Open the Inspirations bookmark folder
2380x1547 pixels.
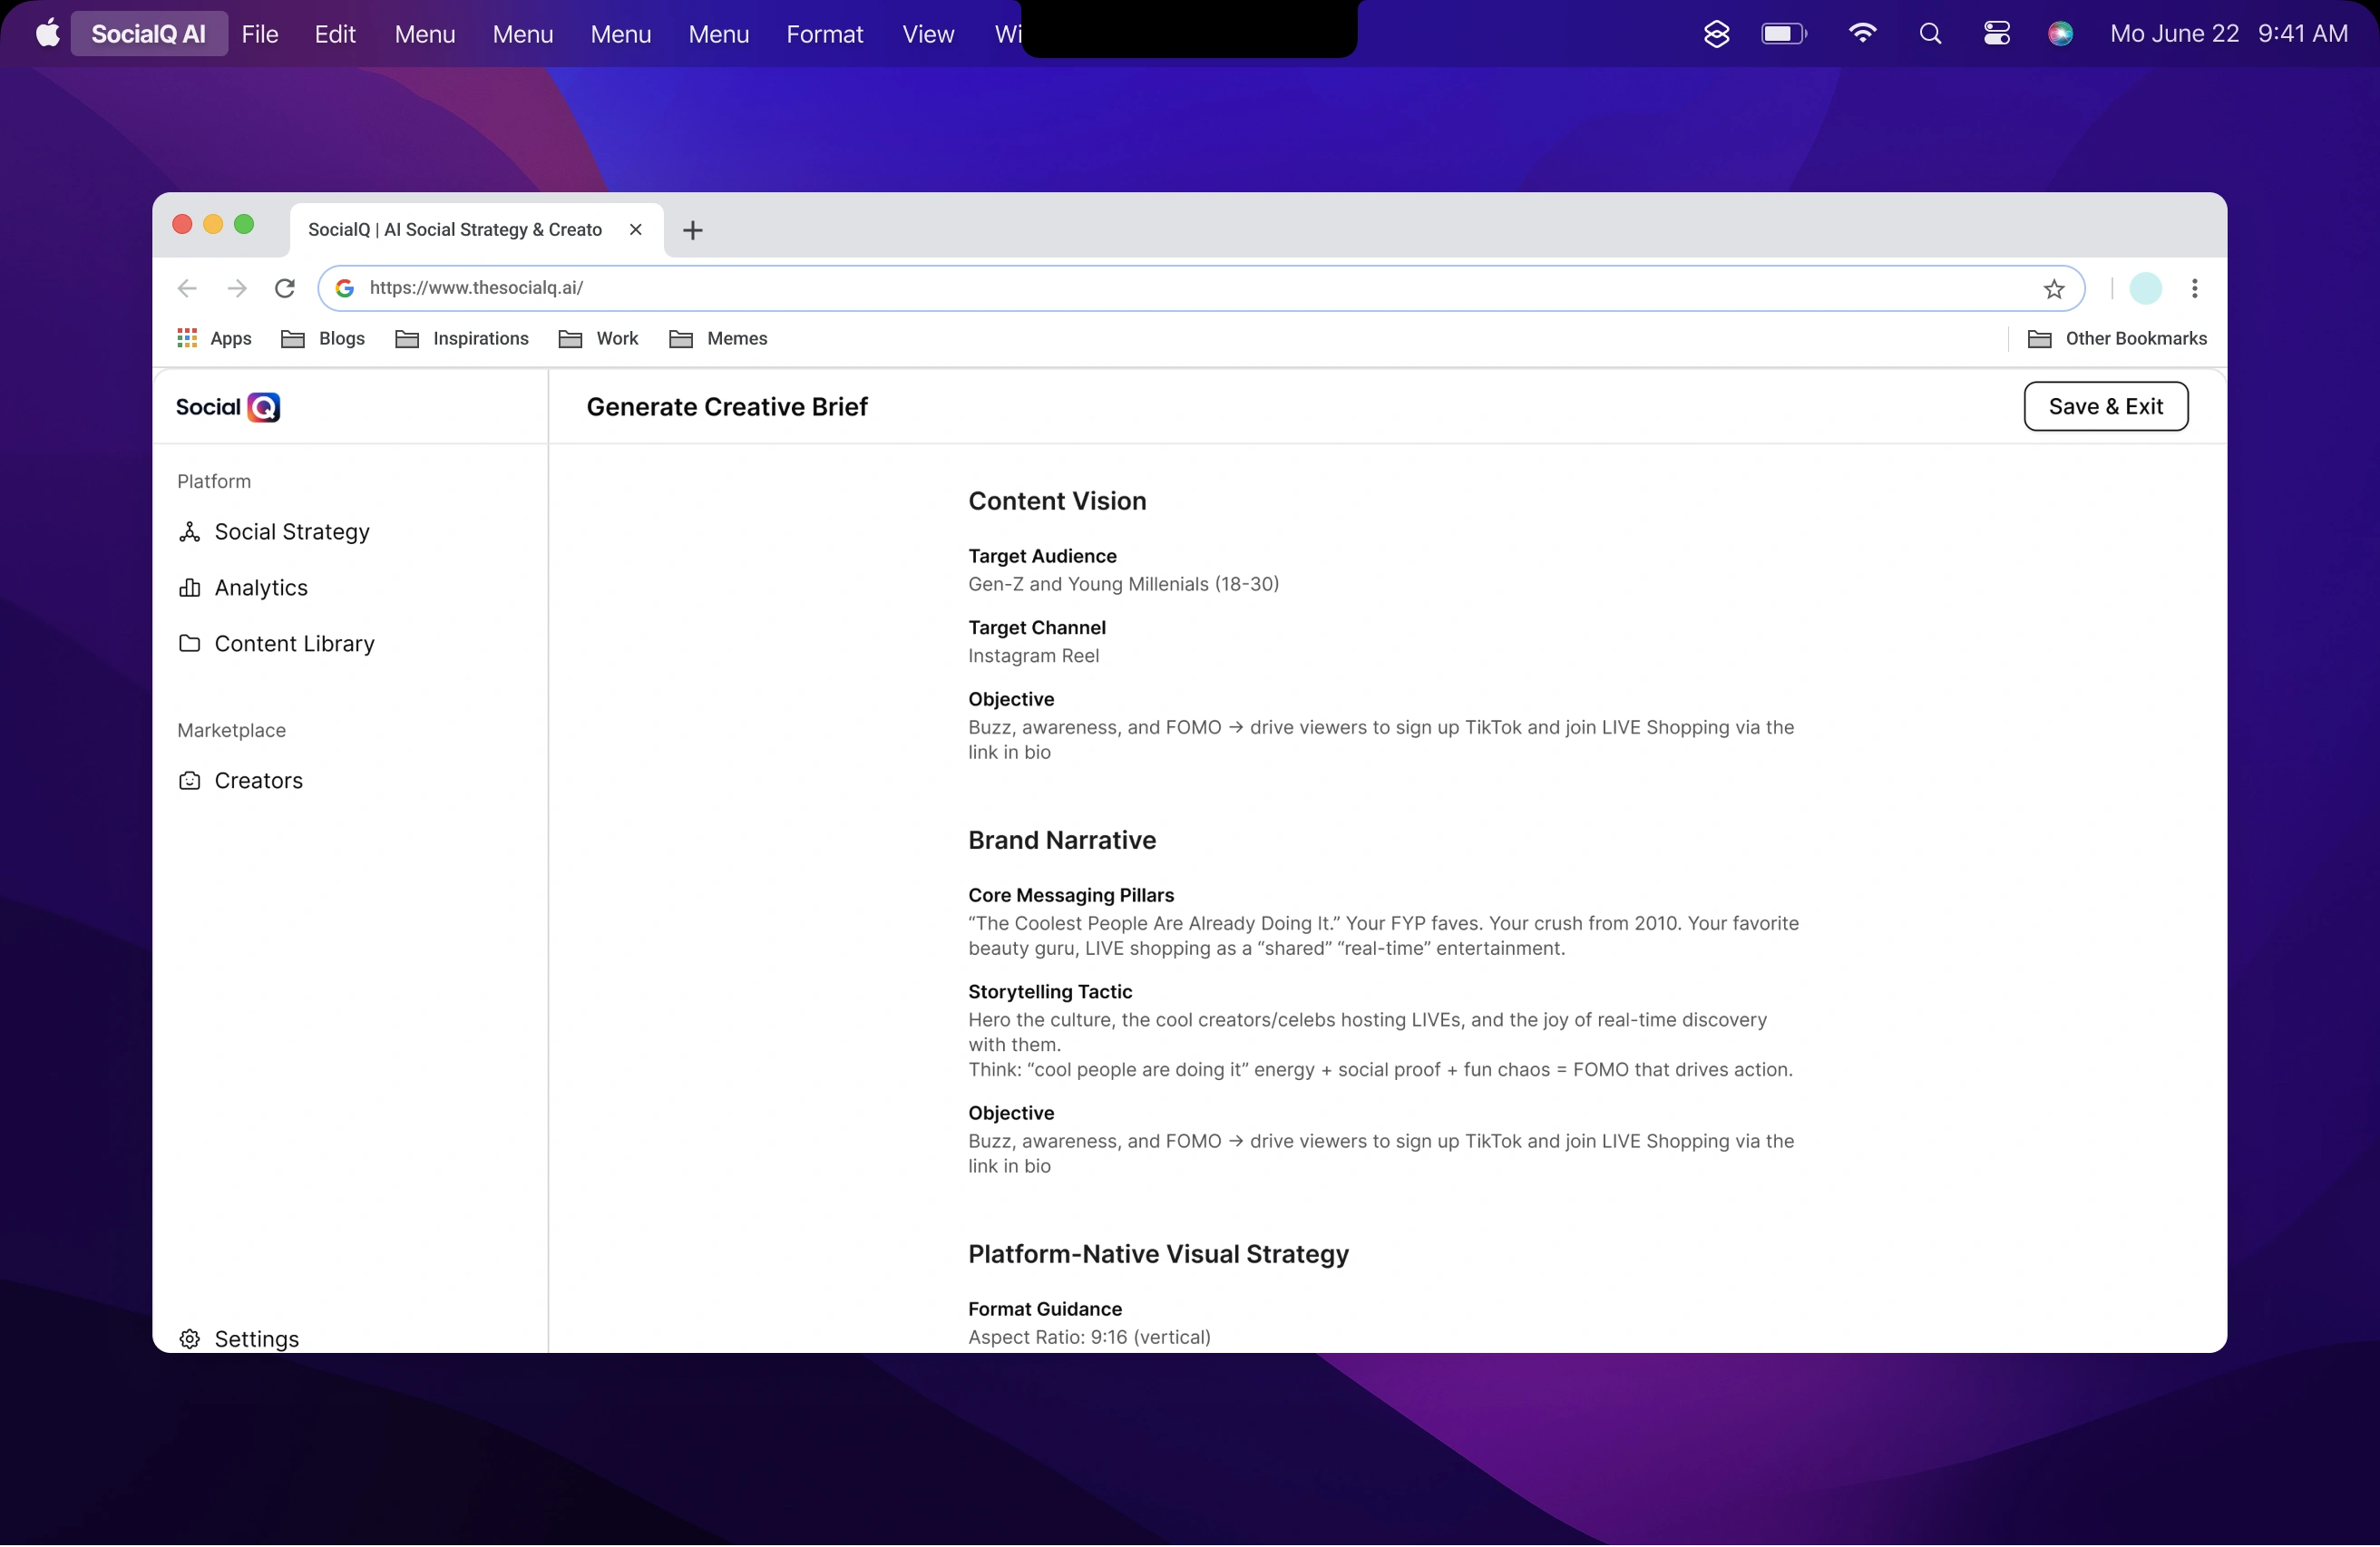462,339
